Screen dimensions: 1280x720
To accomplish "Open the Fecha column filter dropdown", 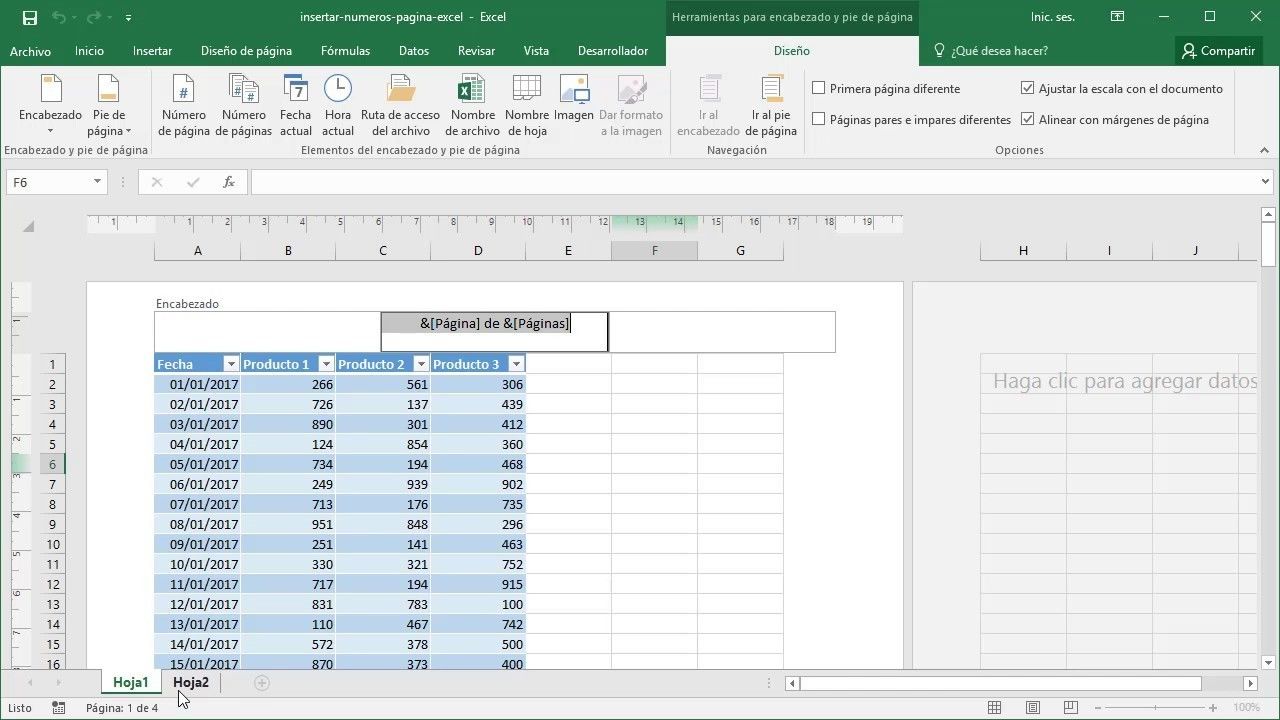I will point(230,364).
